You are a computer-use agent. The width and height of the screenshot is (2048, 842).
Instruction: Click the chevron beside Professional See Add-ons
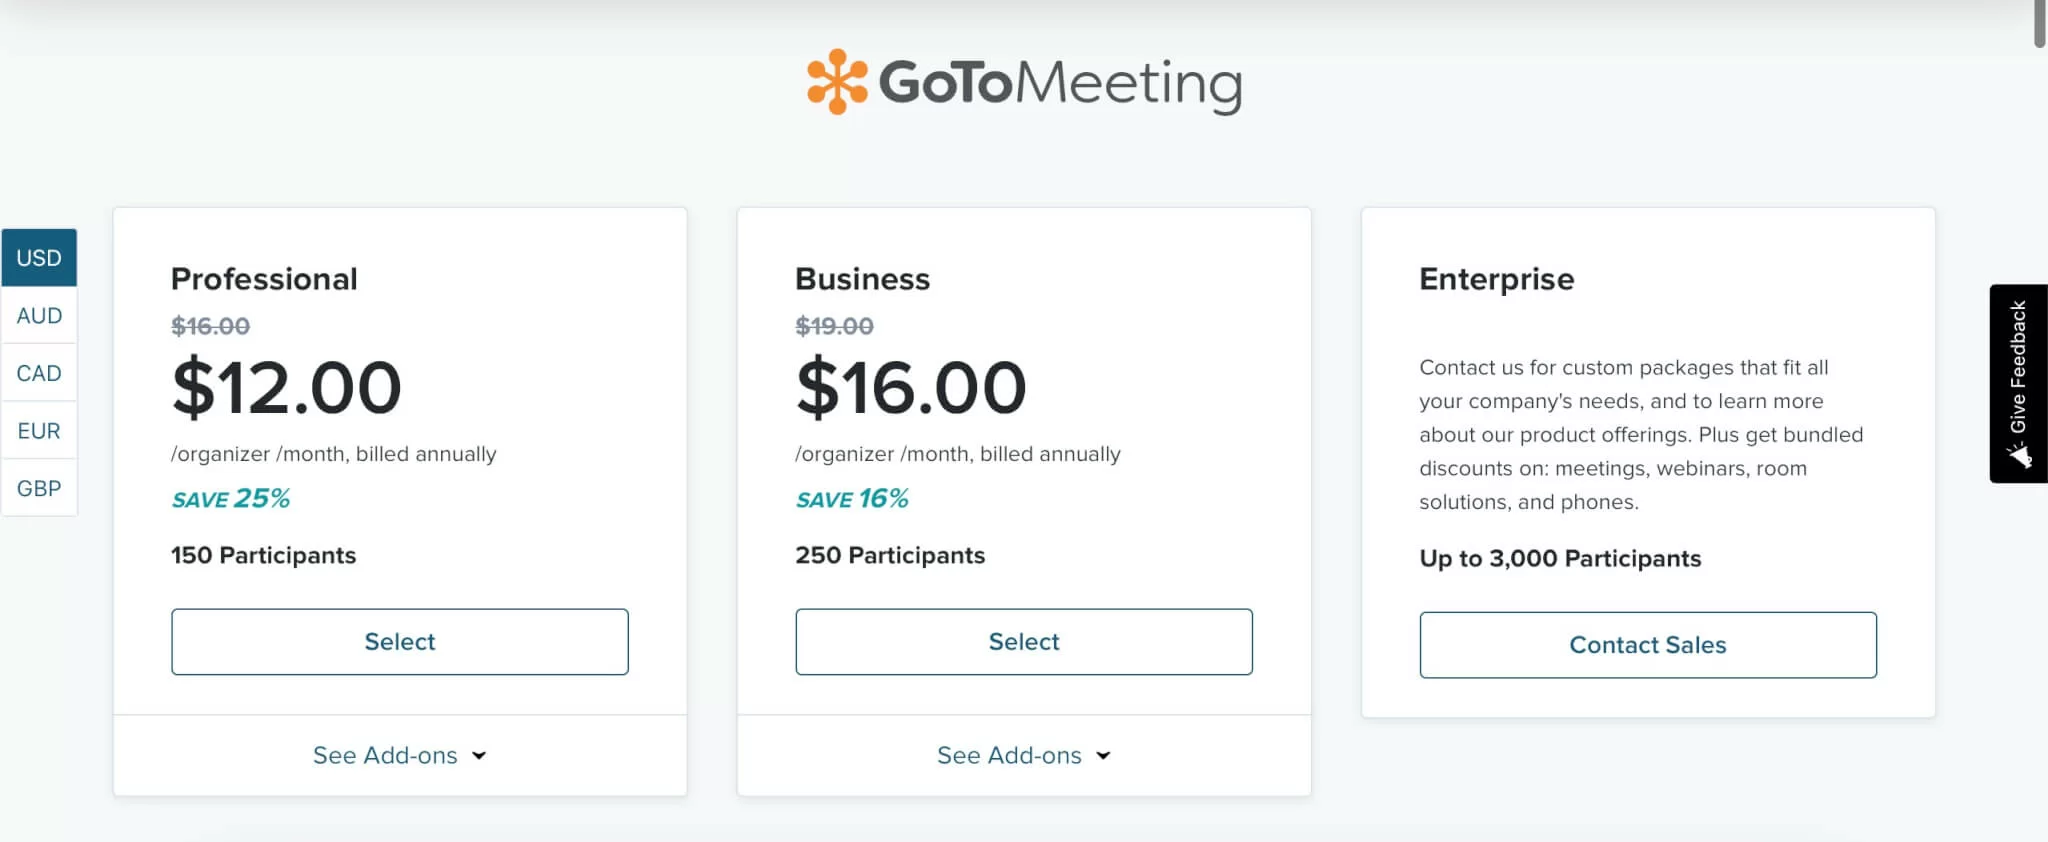[480, 756]
